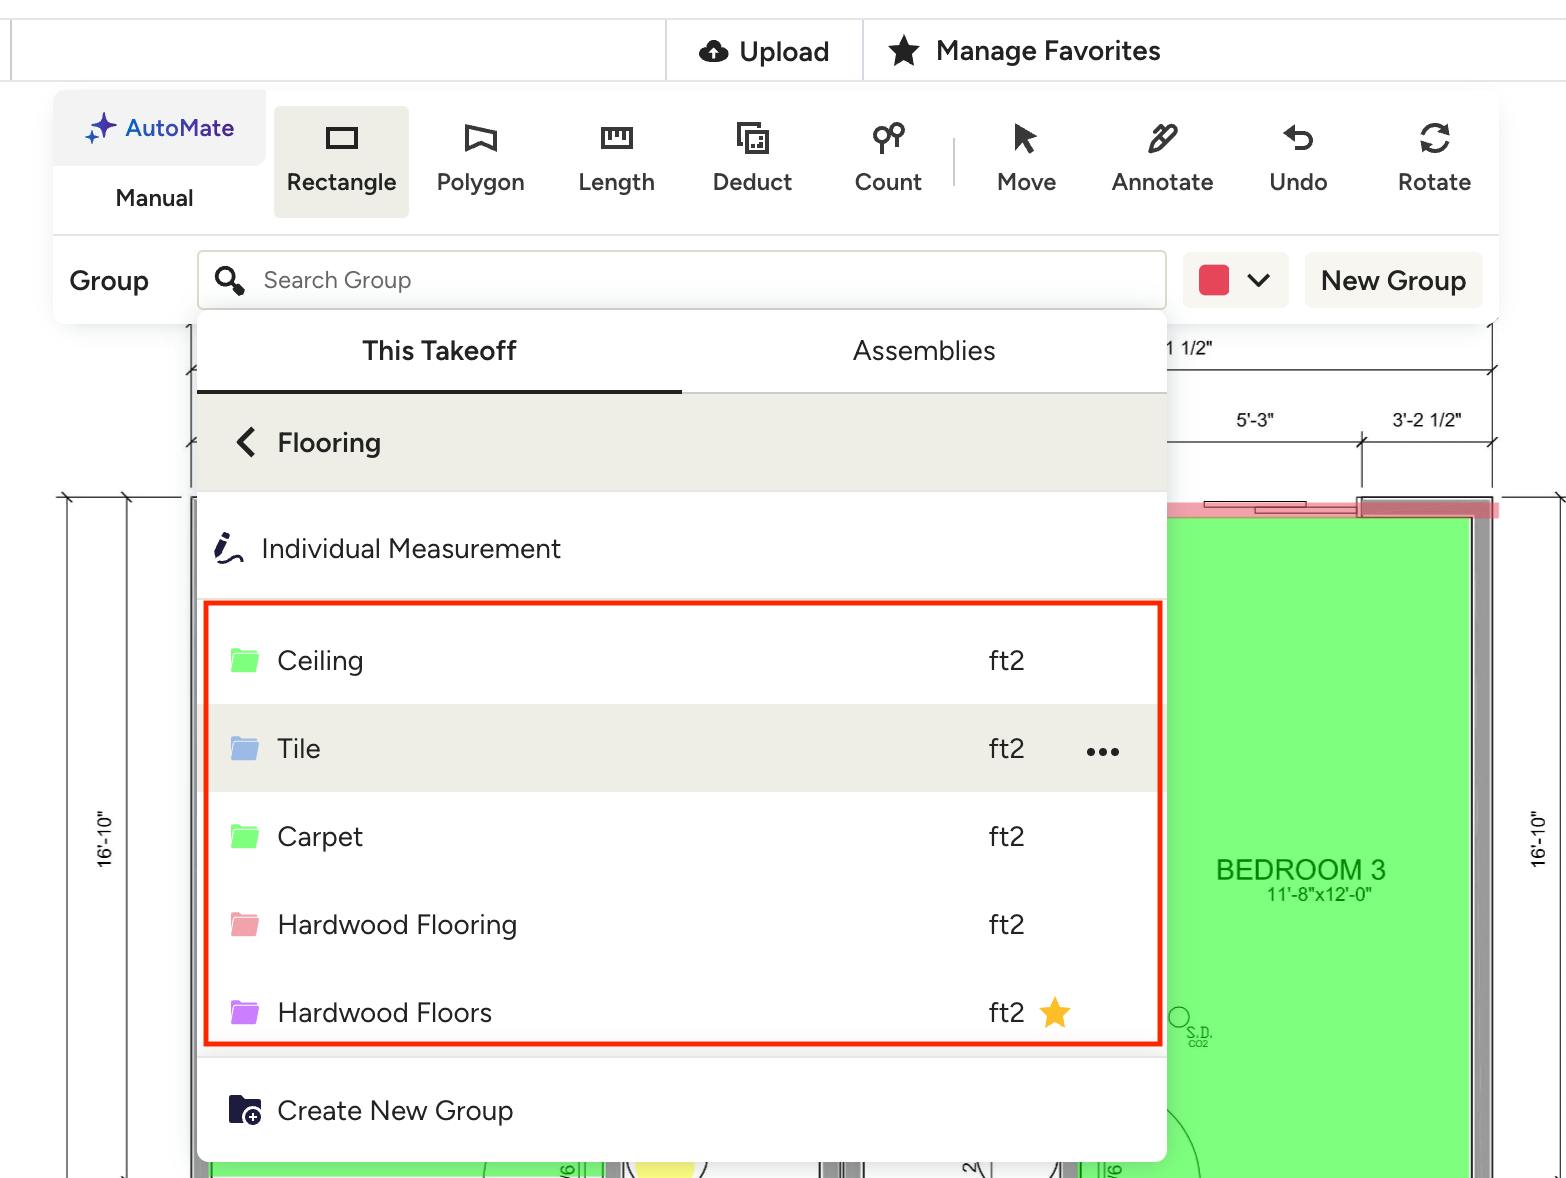This screenshot has height=1178, width=1566.
Task: Open the group color dropdown arrow
Action: (1259, 281)
